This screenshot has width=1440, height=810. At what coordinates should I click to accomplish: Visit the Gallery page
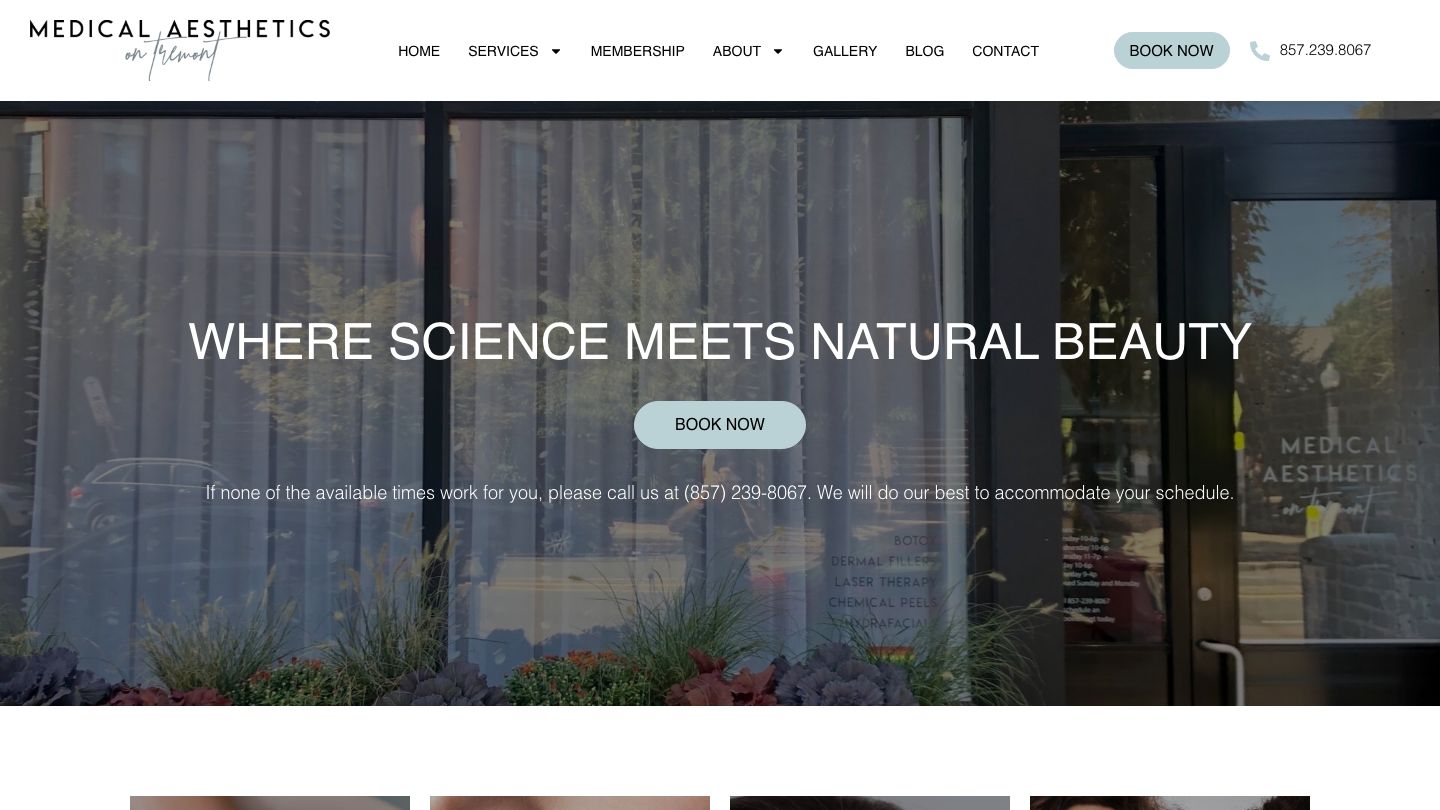[x=845, y=51]
